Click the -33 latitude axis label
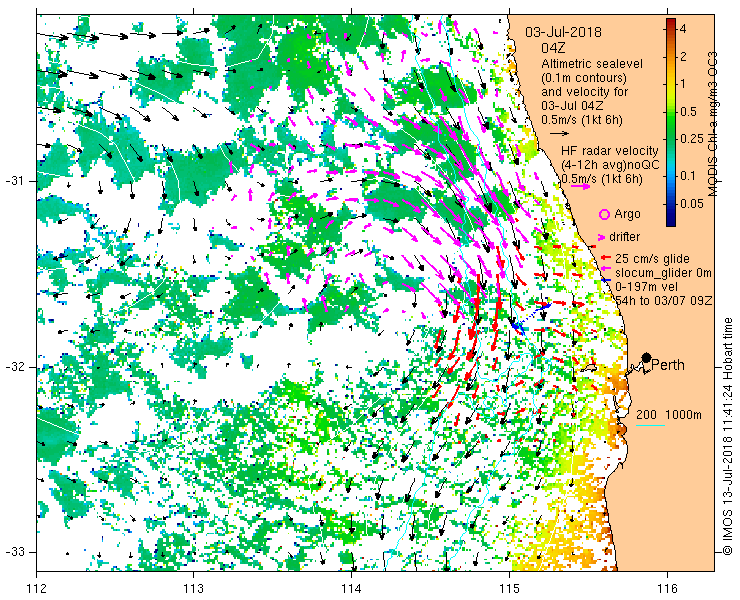Viewport: 740px width, 600px height. coord(14,552)
